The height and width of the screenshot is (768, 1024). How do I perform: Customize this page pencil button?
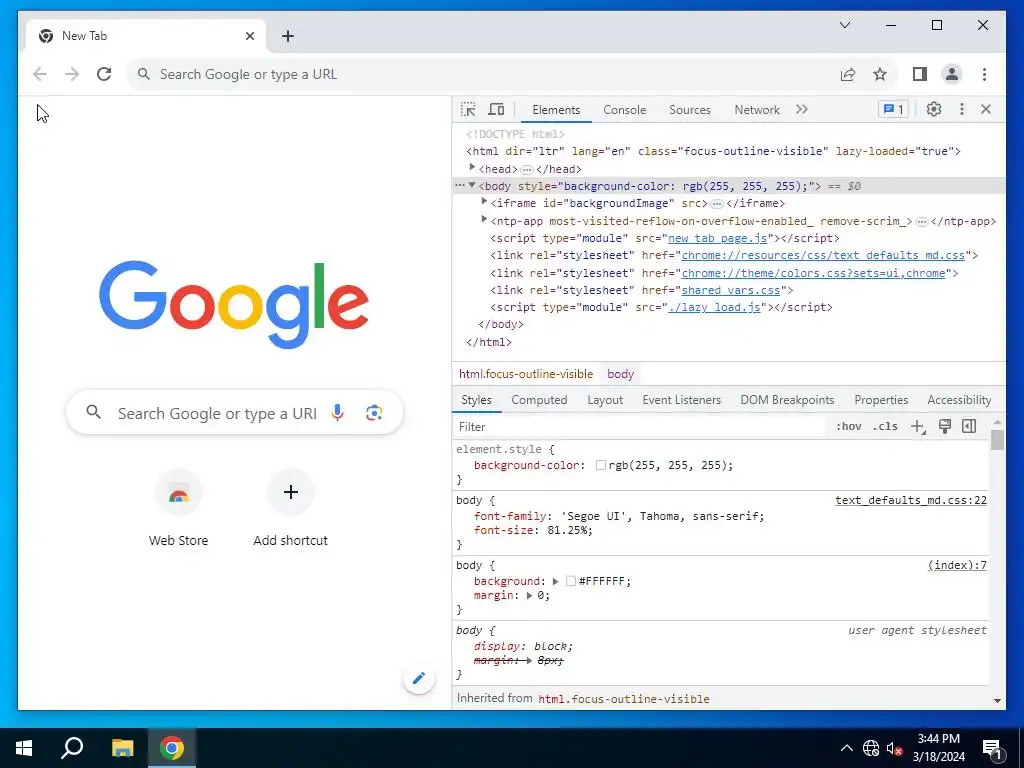tap(419, 678)
